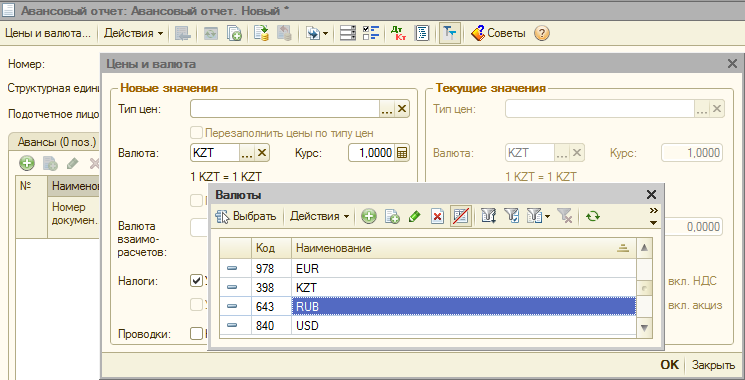Copy the selected currency in Валюты toolbar
The height and width of the screenshot is (380, 745).
pos(392,217)
